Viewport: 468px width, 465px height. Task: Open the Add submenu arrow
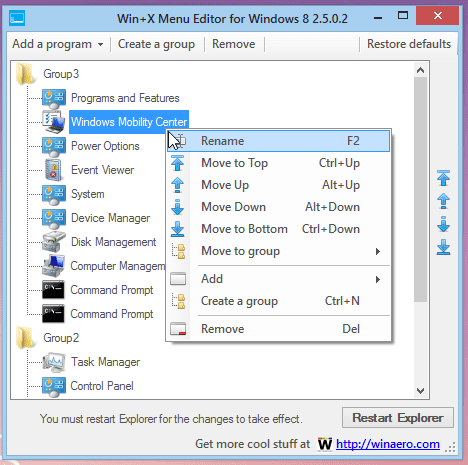coord(378,279)
